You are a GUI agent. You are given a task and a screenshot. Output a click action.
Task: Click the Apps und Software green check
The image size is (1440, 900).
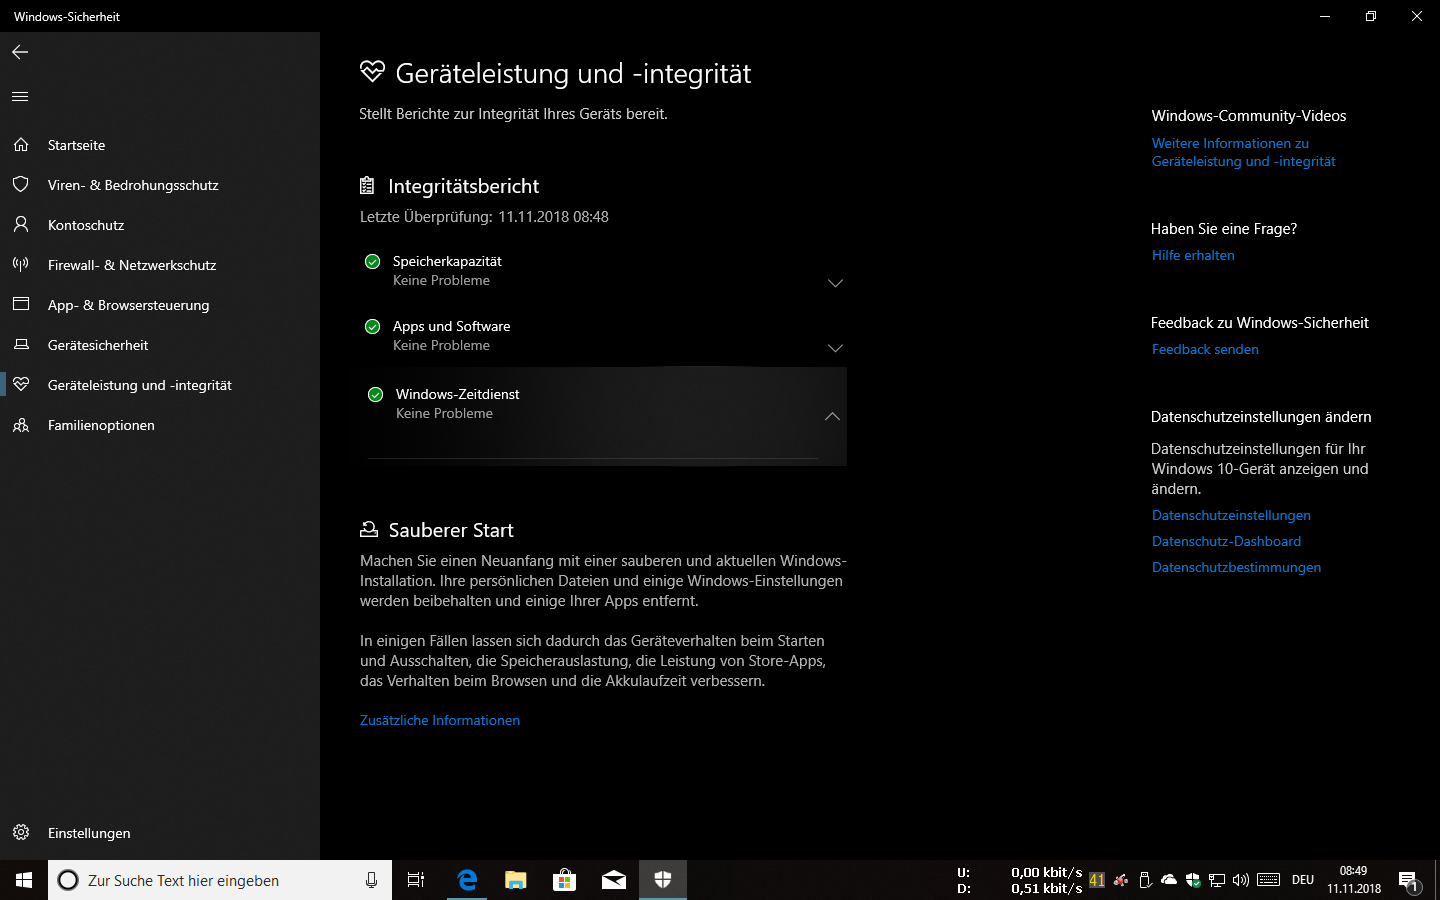373,326
